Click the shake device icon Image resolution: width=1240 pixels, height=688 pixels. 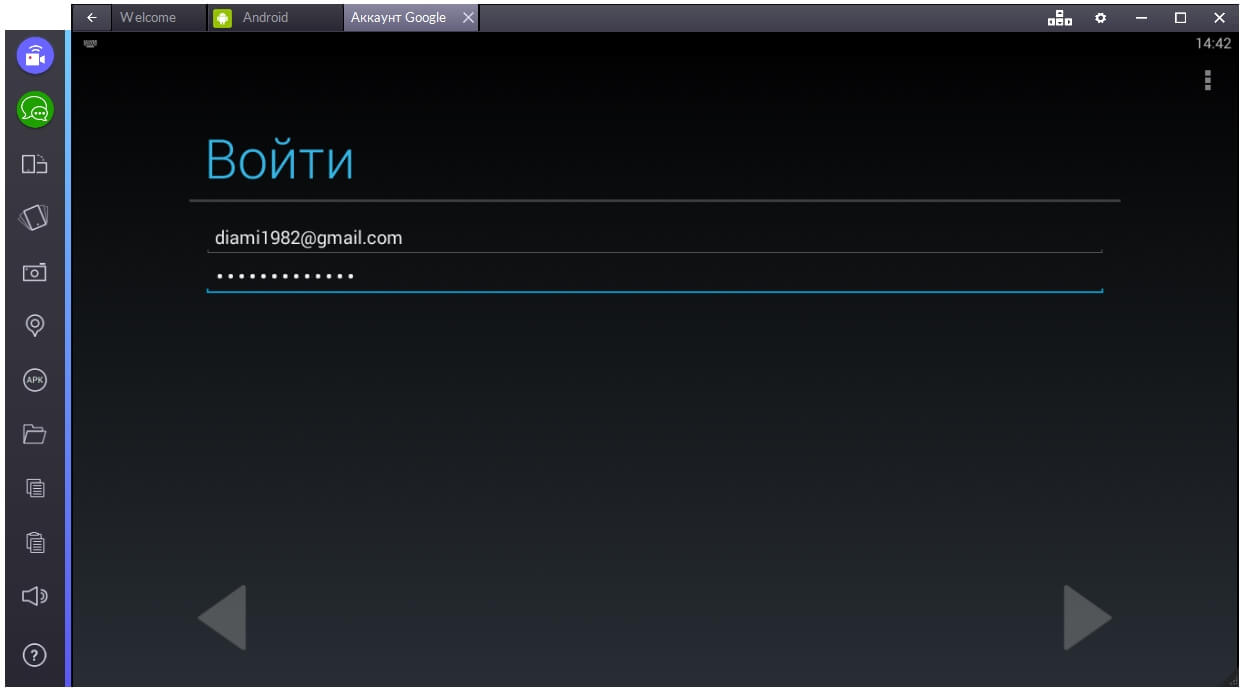click(x=35, y=217)
